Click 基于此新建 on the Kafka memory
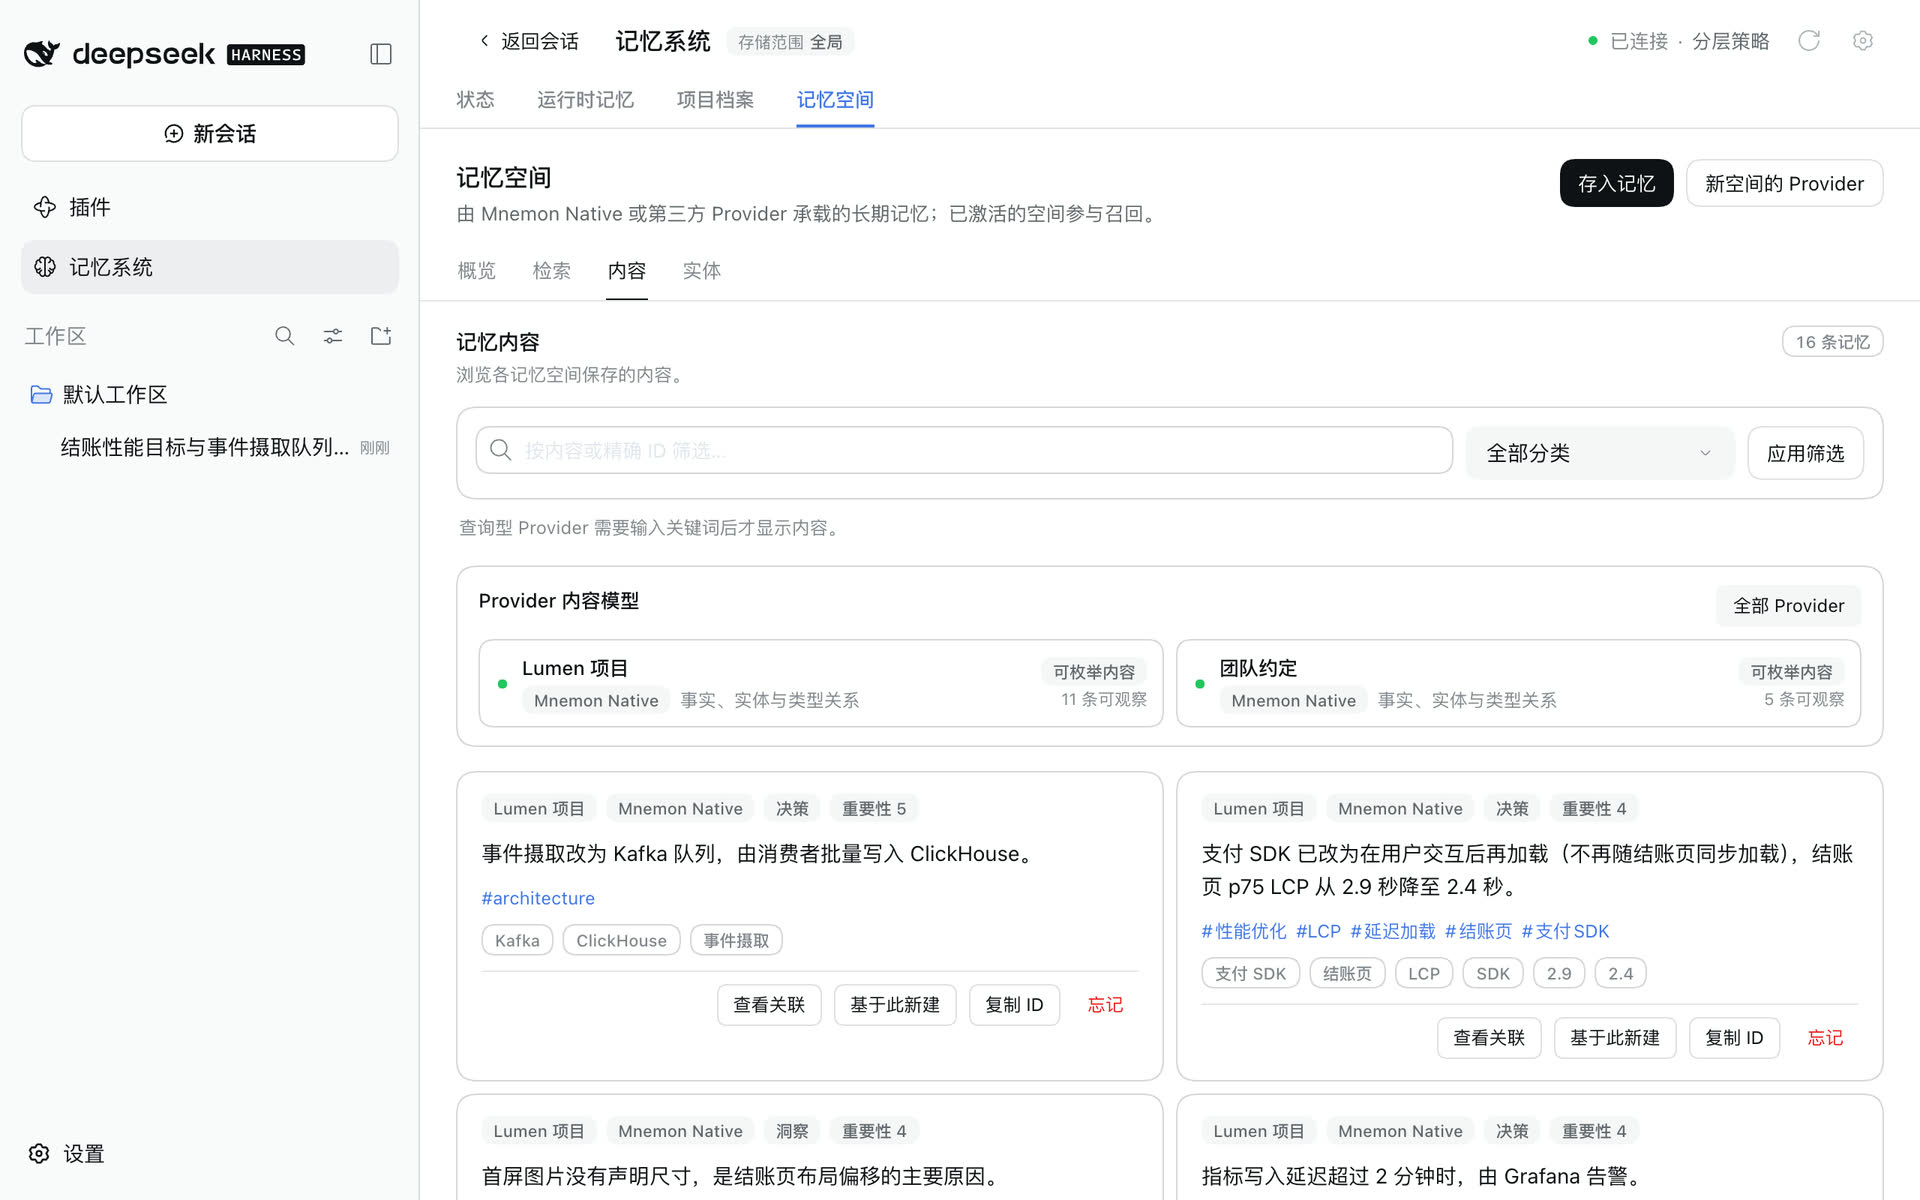This screenshot has width=1920, height=1200. (x=895, y=1005)
